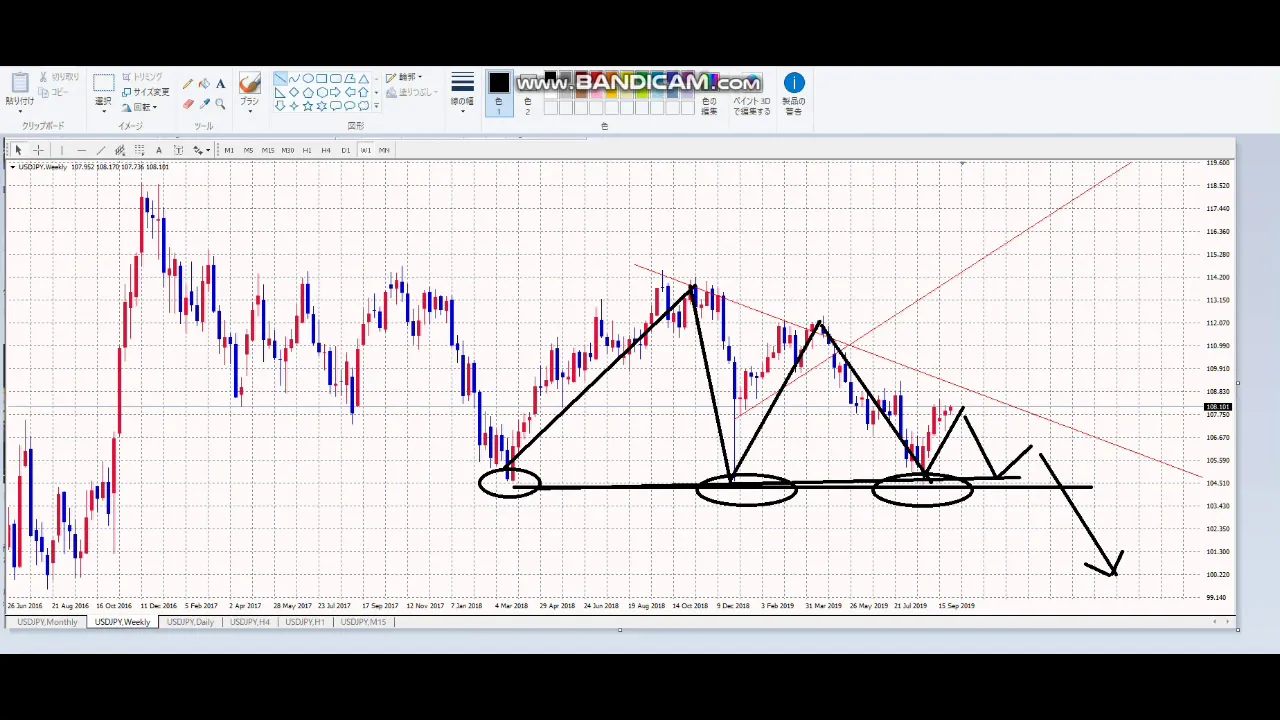This screenshot has width=1280, height=720.
Task: Open the Fill (塗りつぶし) dropdown
Action: 412,92
